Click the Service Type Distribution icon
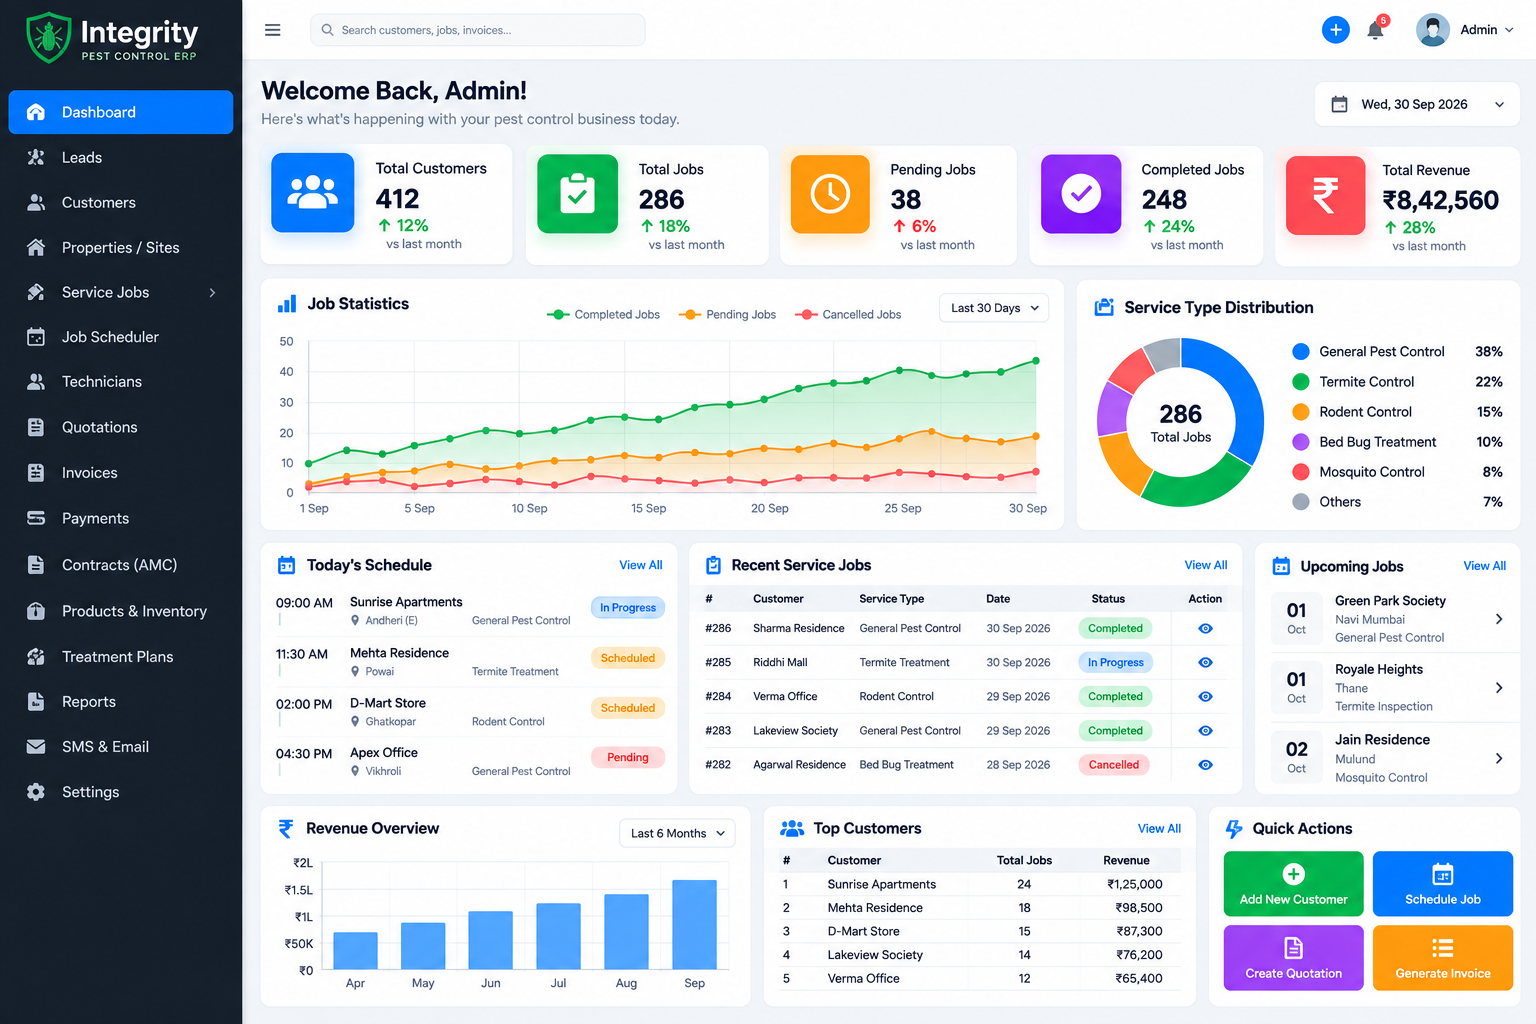The width and height of the screenshot is (1536, 1024). 1104,307
